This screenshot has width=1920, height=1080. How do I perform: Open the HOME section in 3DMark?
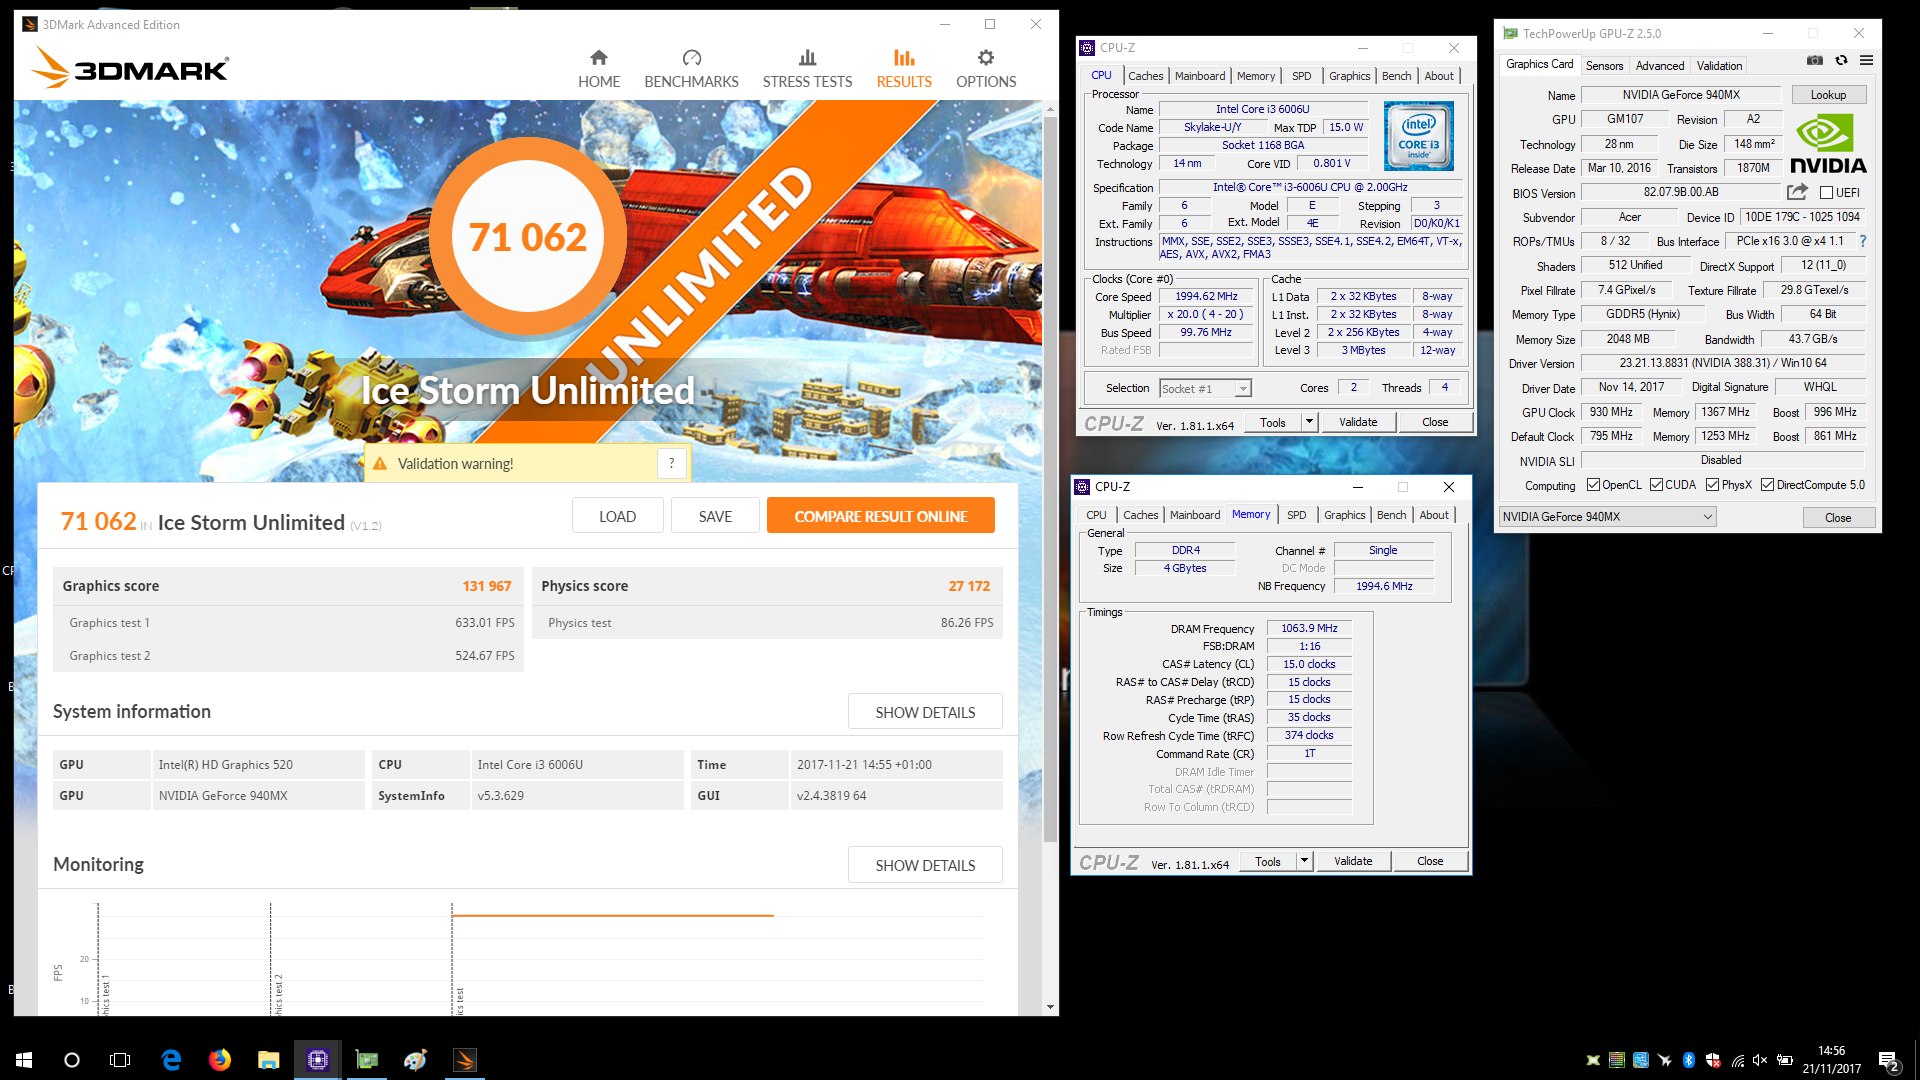click(x=598, y=69)
